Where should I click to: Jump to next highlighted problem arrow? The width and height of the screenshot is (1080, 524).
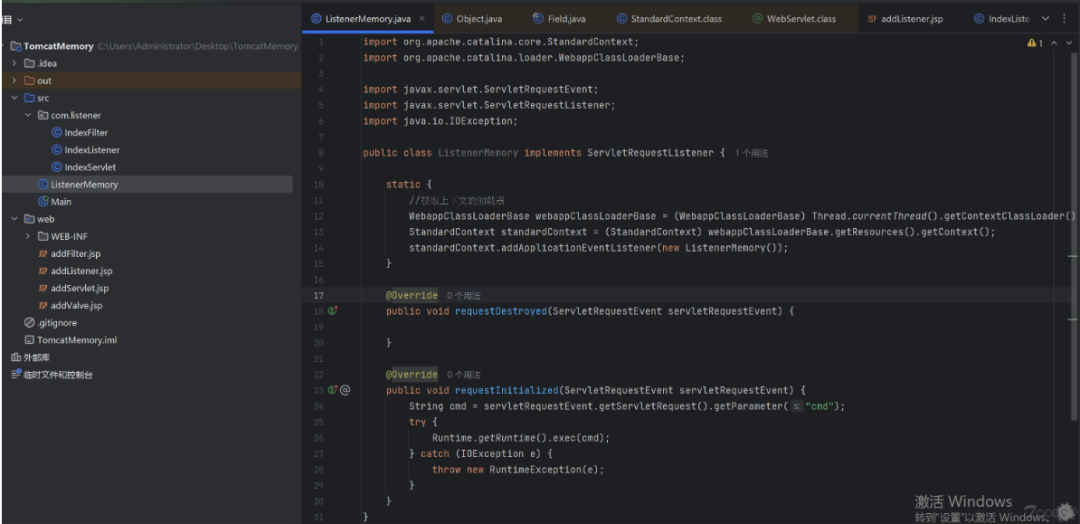point(1068,43)
